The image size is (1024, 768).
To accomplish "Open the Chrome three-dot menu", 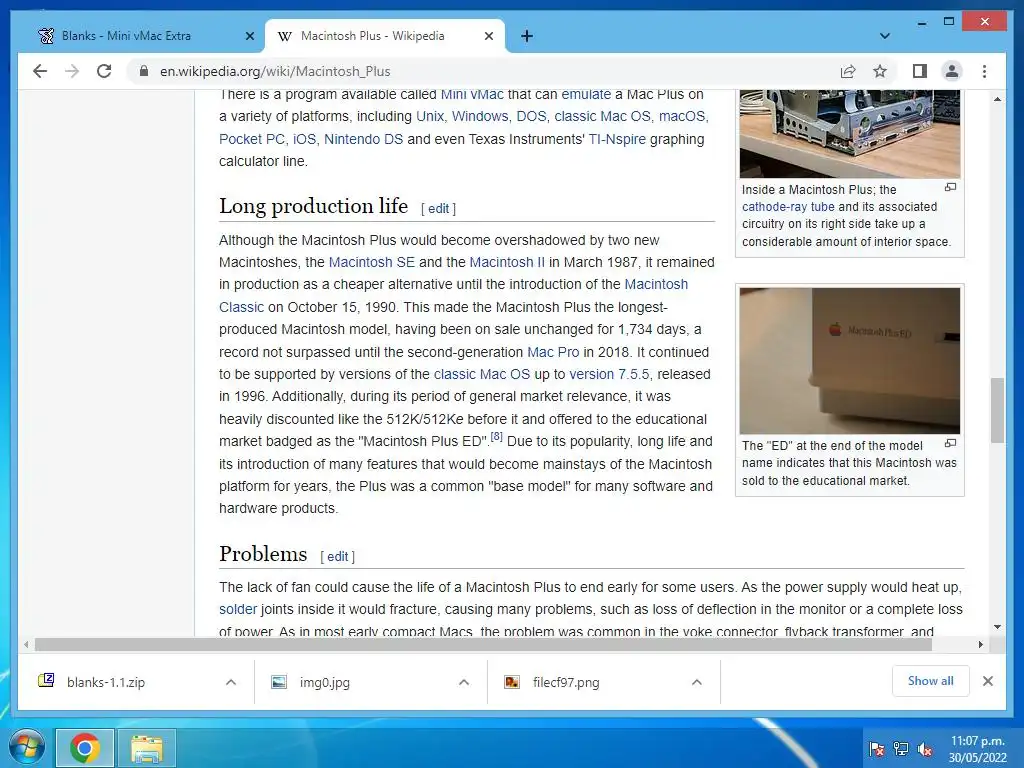I will 984,71.
